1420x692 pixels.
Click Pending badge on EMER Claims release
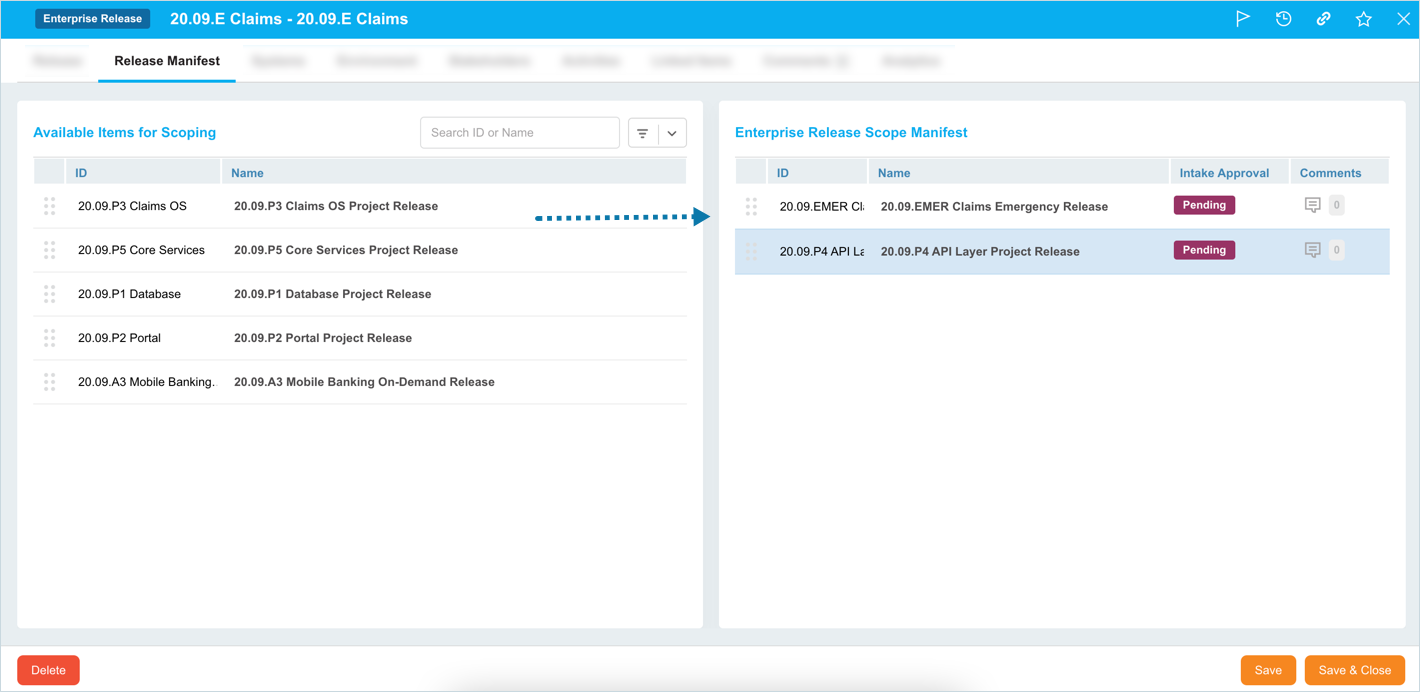1204,206
